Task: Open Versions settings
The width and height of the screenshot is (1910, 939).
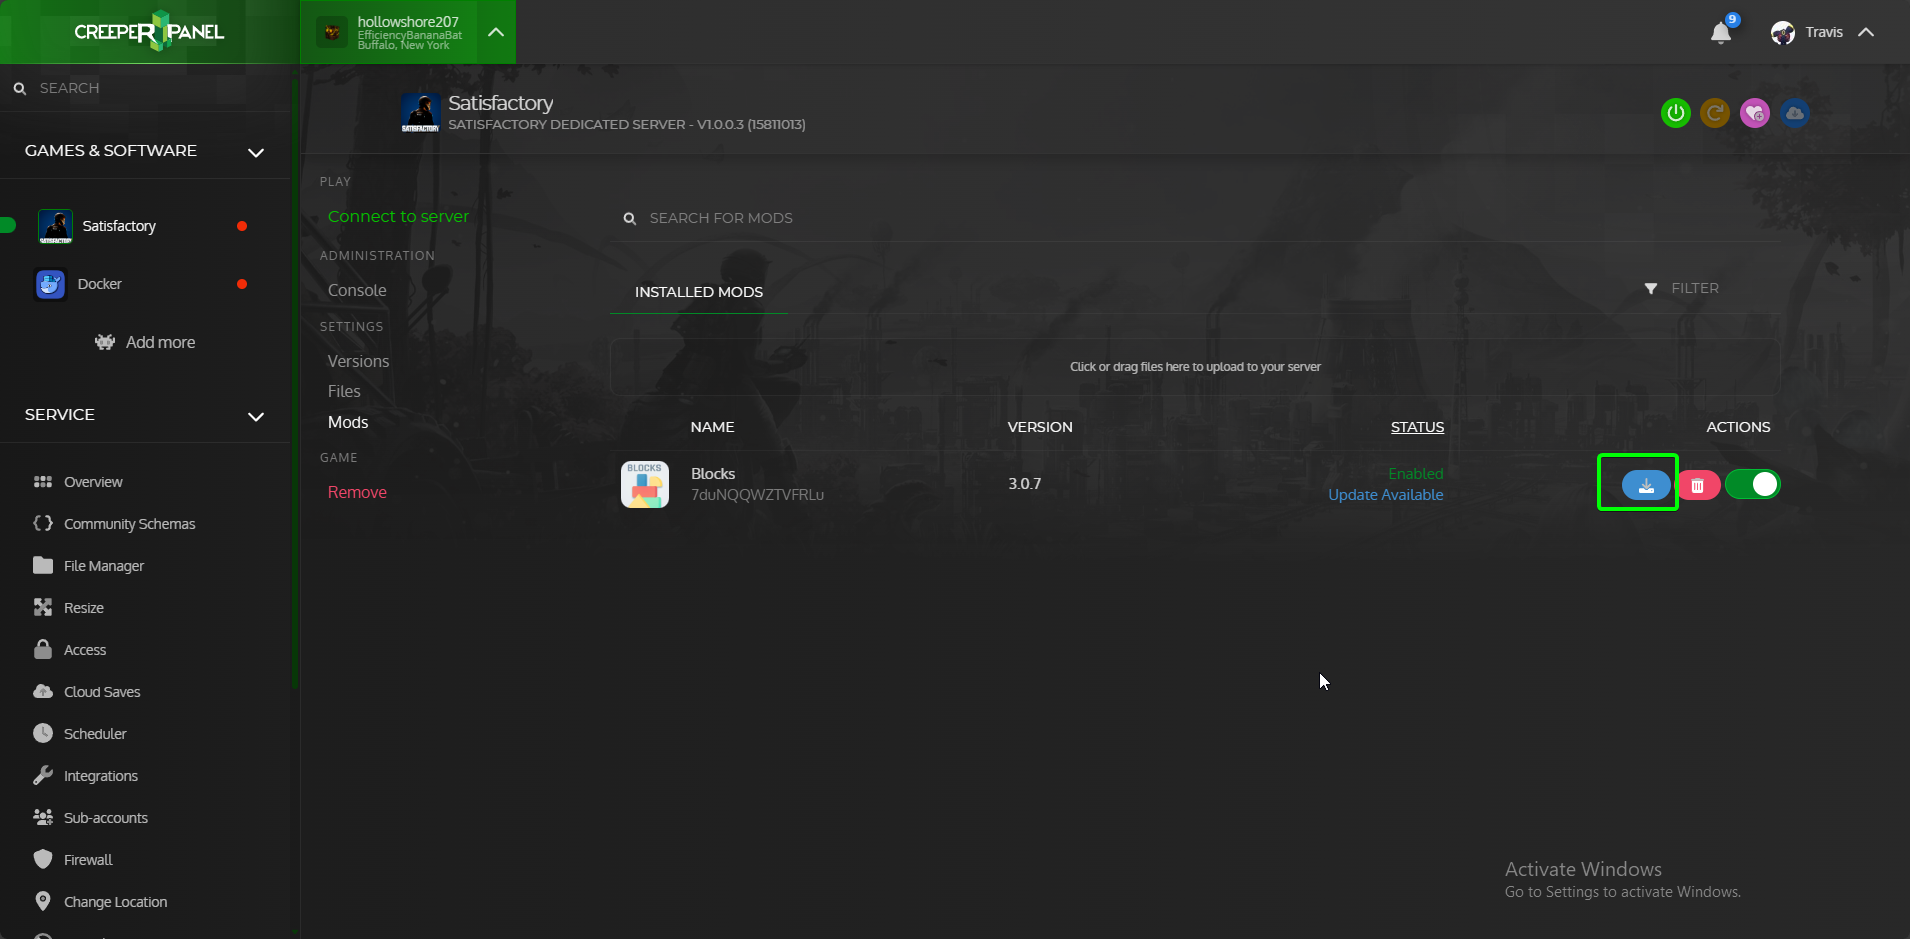Action: 358,361
